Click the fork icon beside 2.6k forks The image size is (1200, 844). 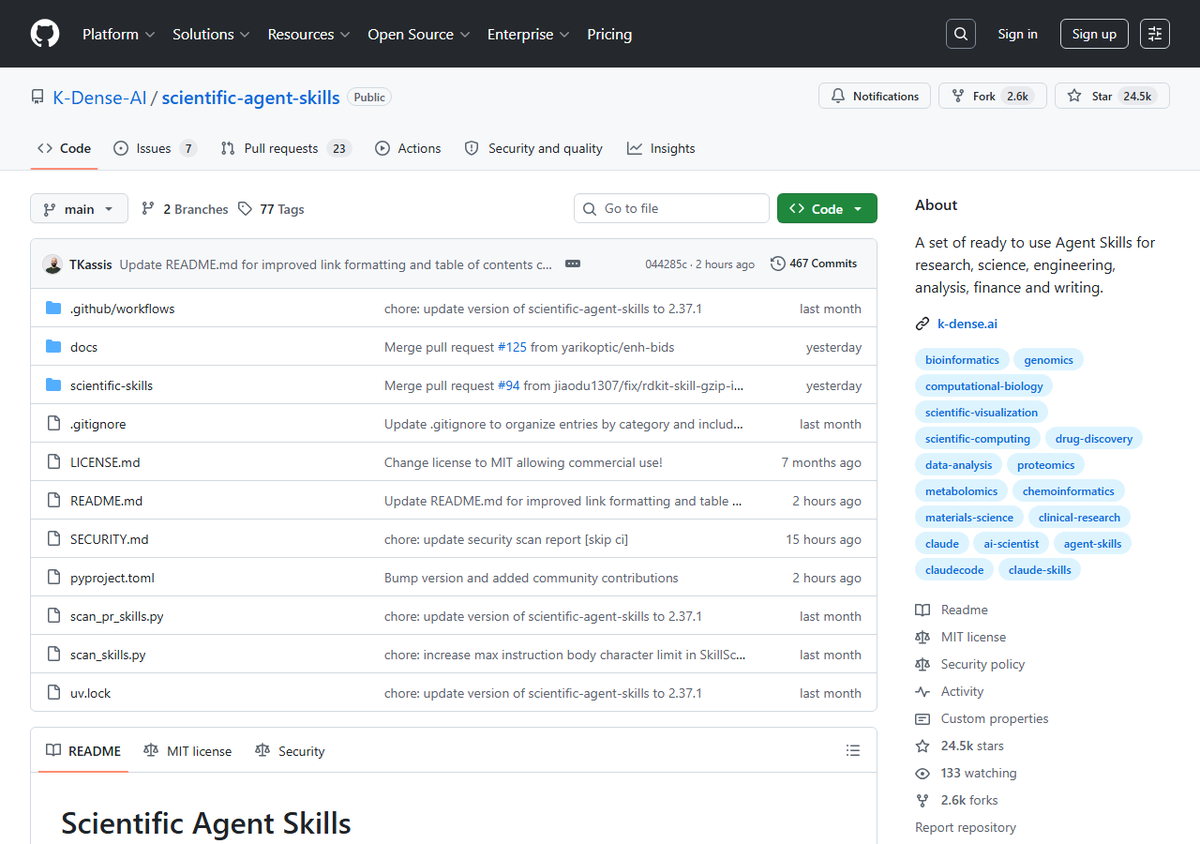(x=922, y=800)
